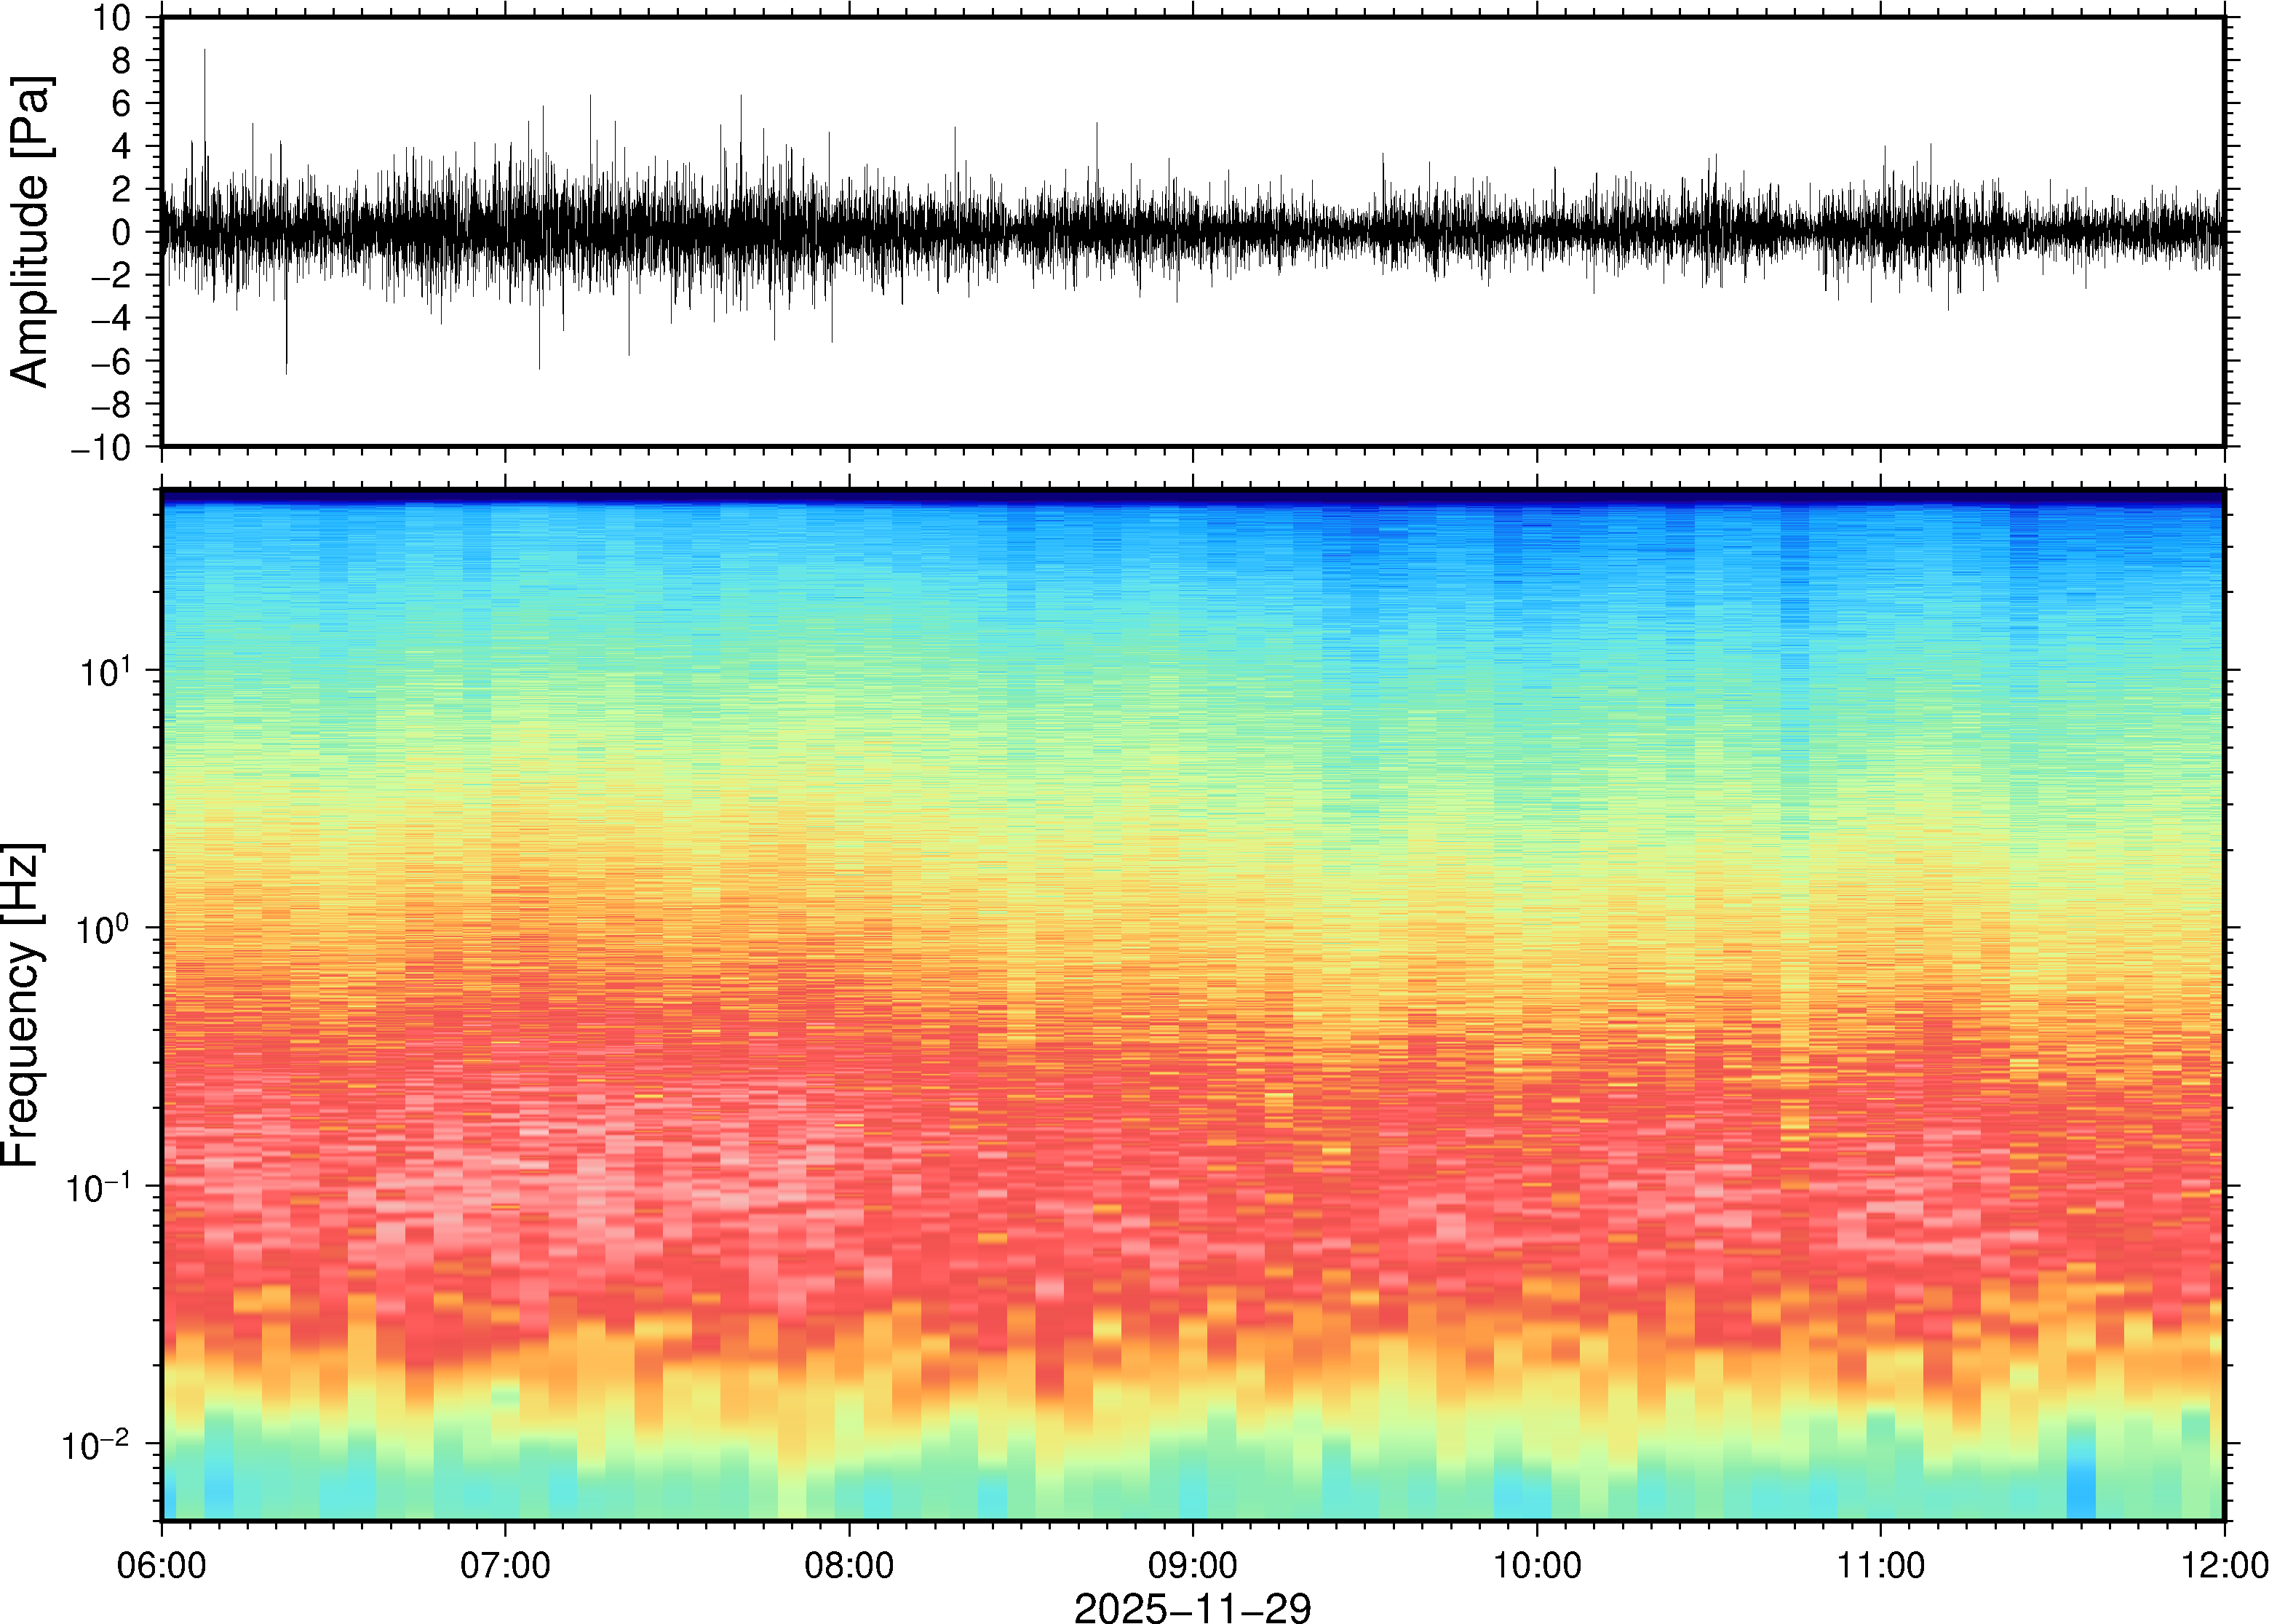This screenshot has width=2269, height=1624.
Task: Click the 09:00 time axis label
Action: click(x=1193, y=1565)
